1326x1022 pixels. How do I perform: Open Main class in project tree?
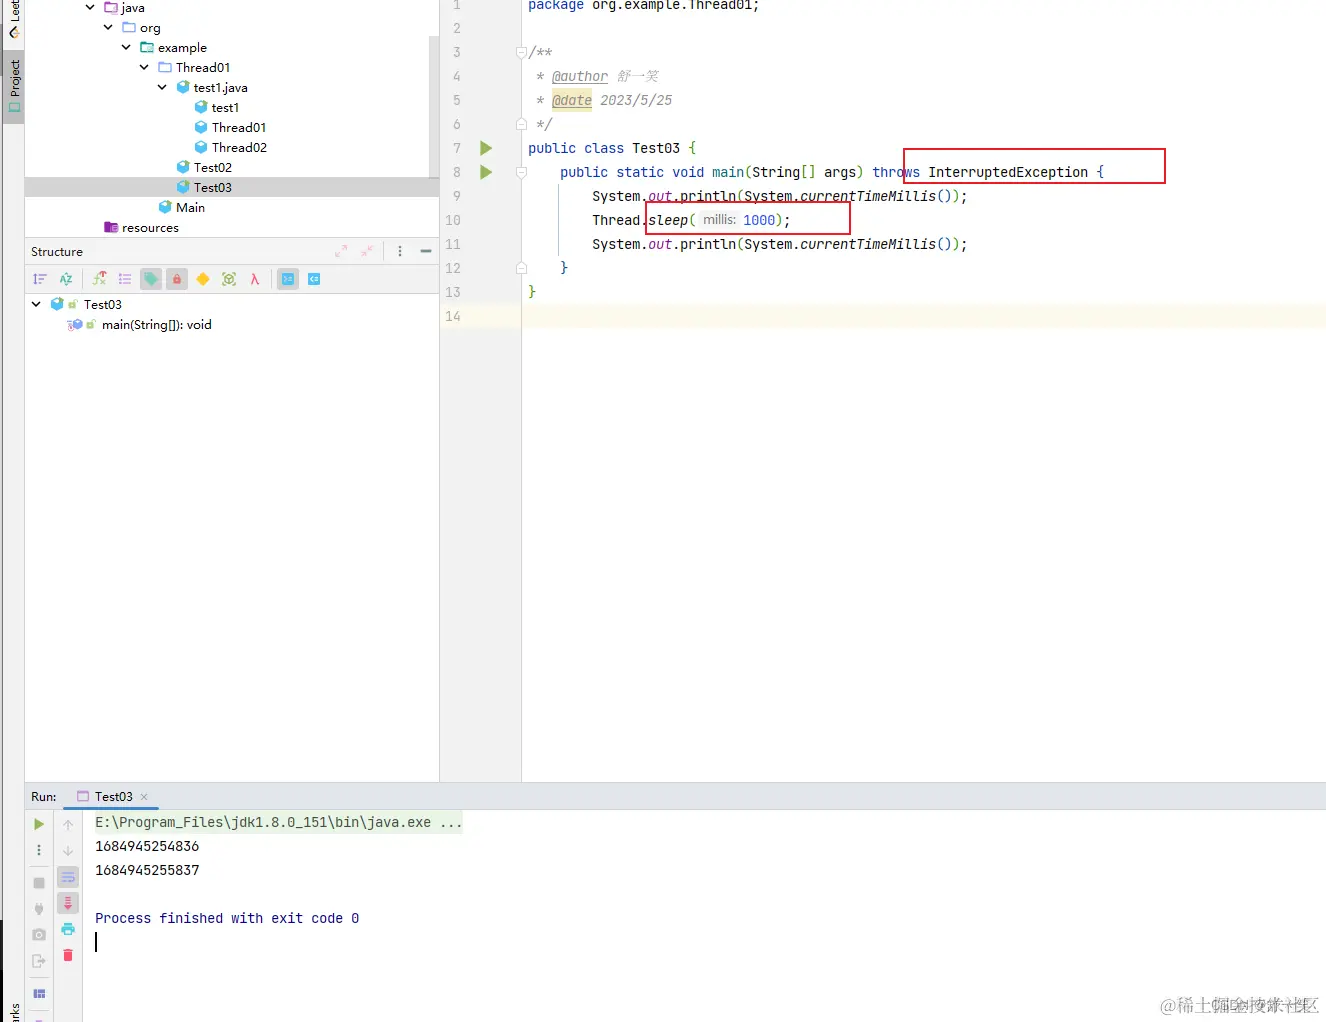click(190, 207)
